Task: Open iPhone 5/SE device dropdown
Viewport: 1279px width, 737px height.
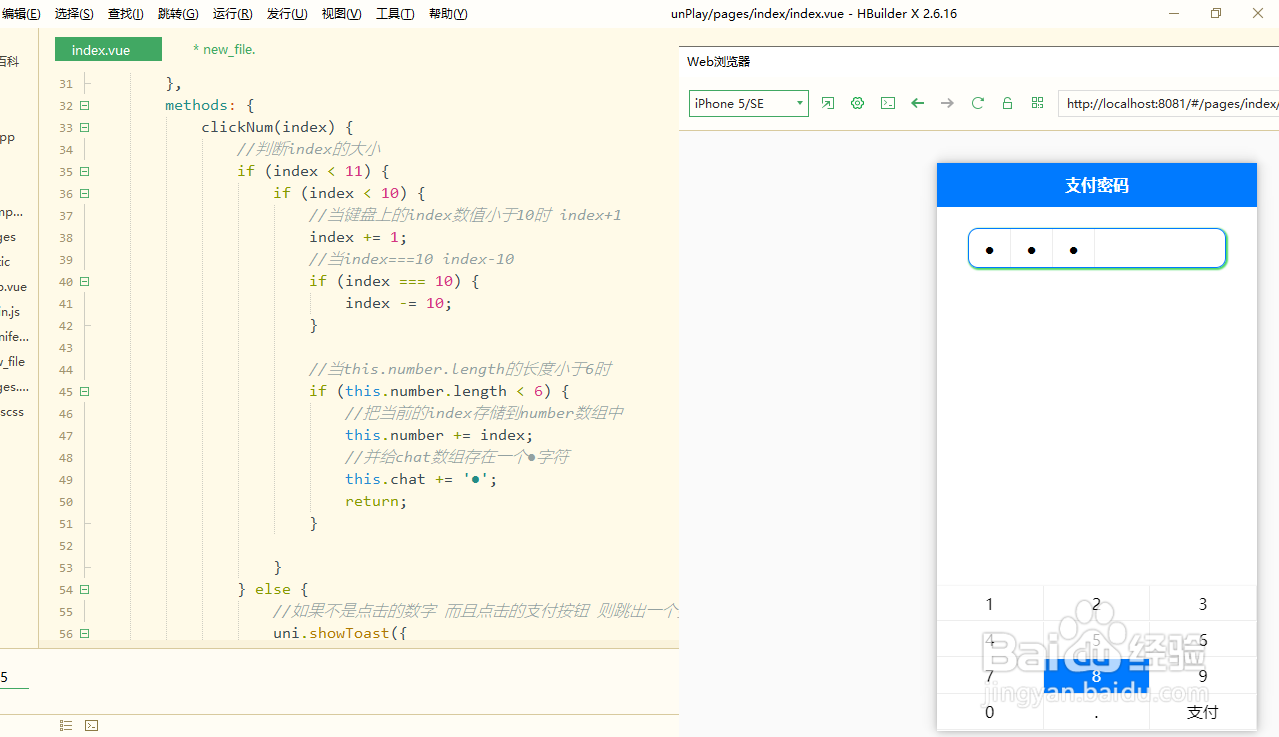Action: pos(749,103)
